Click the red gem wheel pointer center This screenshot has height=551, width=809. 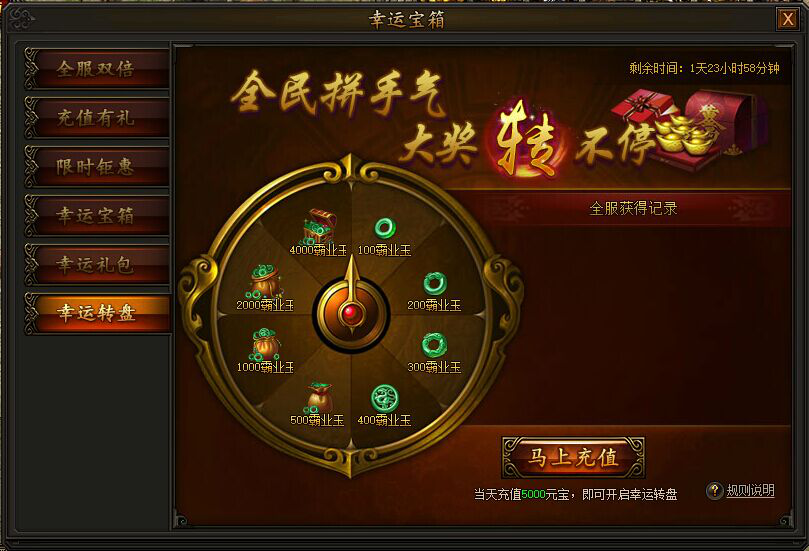pyautogui.click(x=351, y=312)
